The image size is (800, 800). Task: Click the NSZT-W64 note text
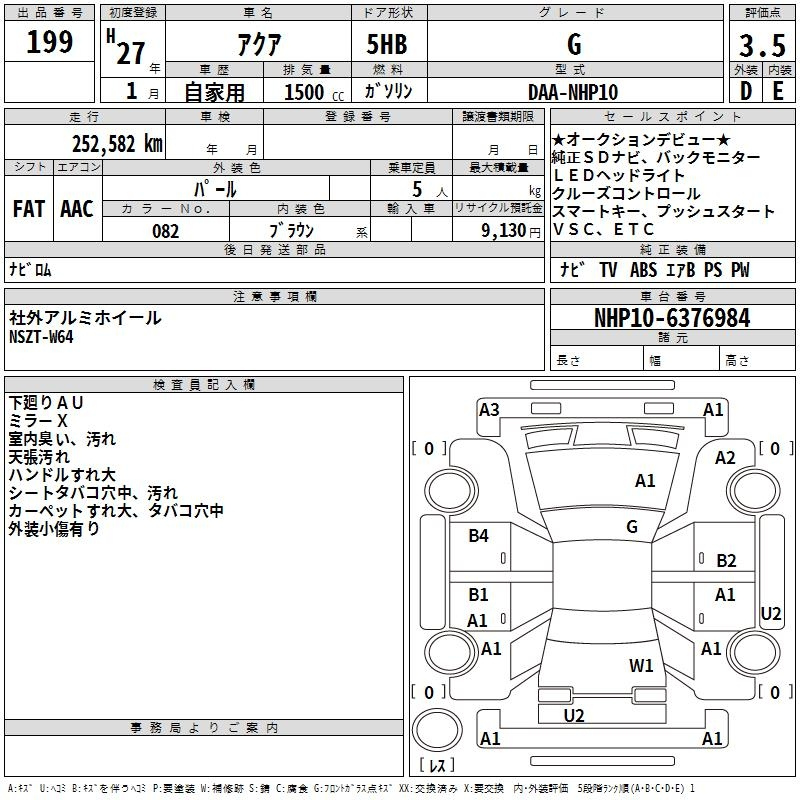tap(41, 337)
